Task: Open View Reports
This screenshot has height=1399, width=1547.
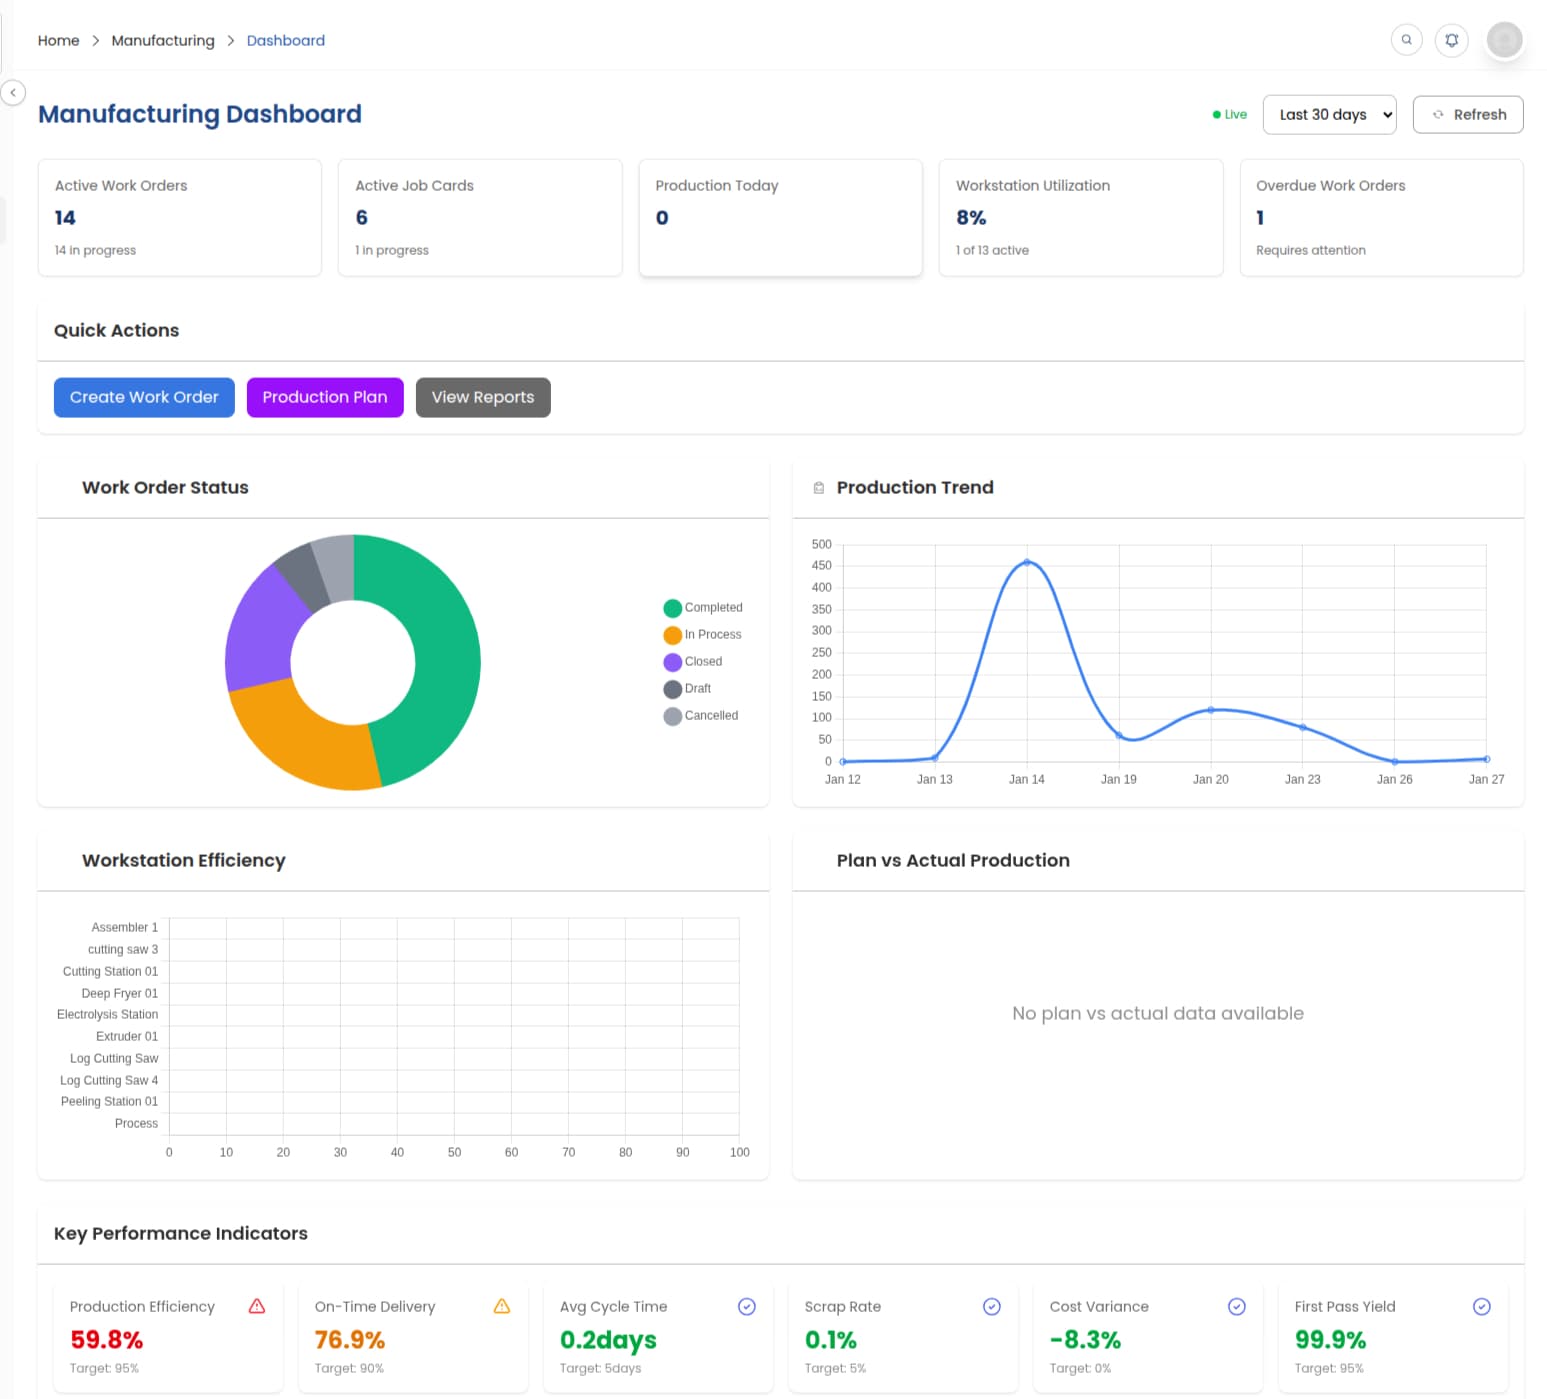Action: pyautogui.click(x=483, y=397)
